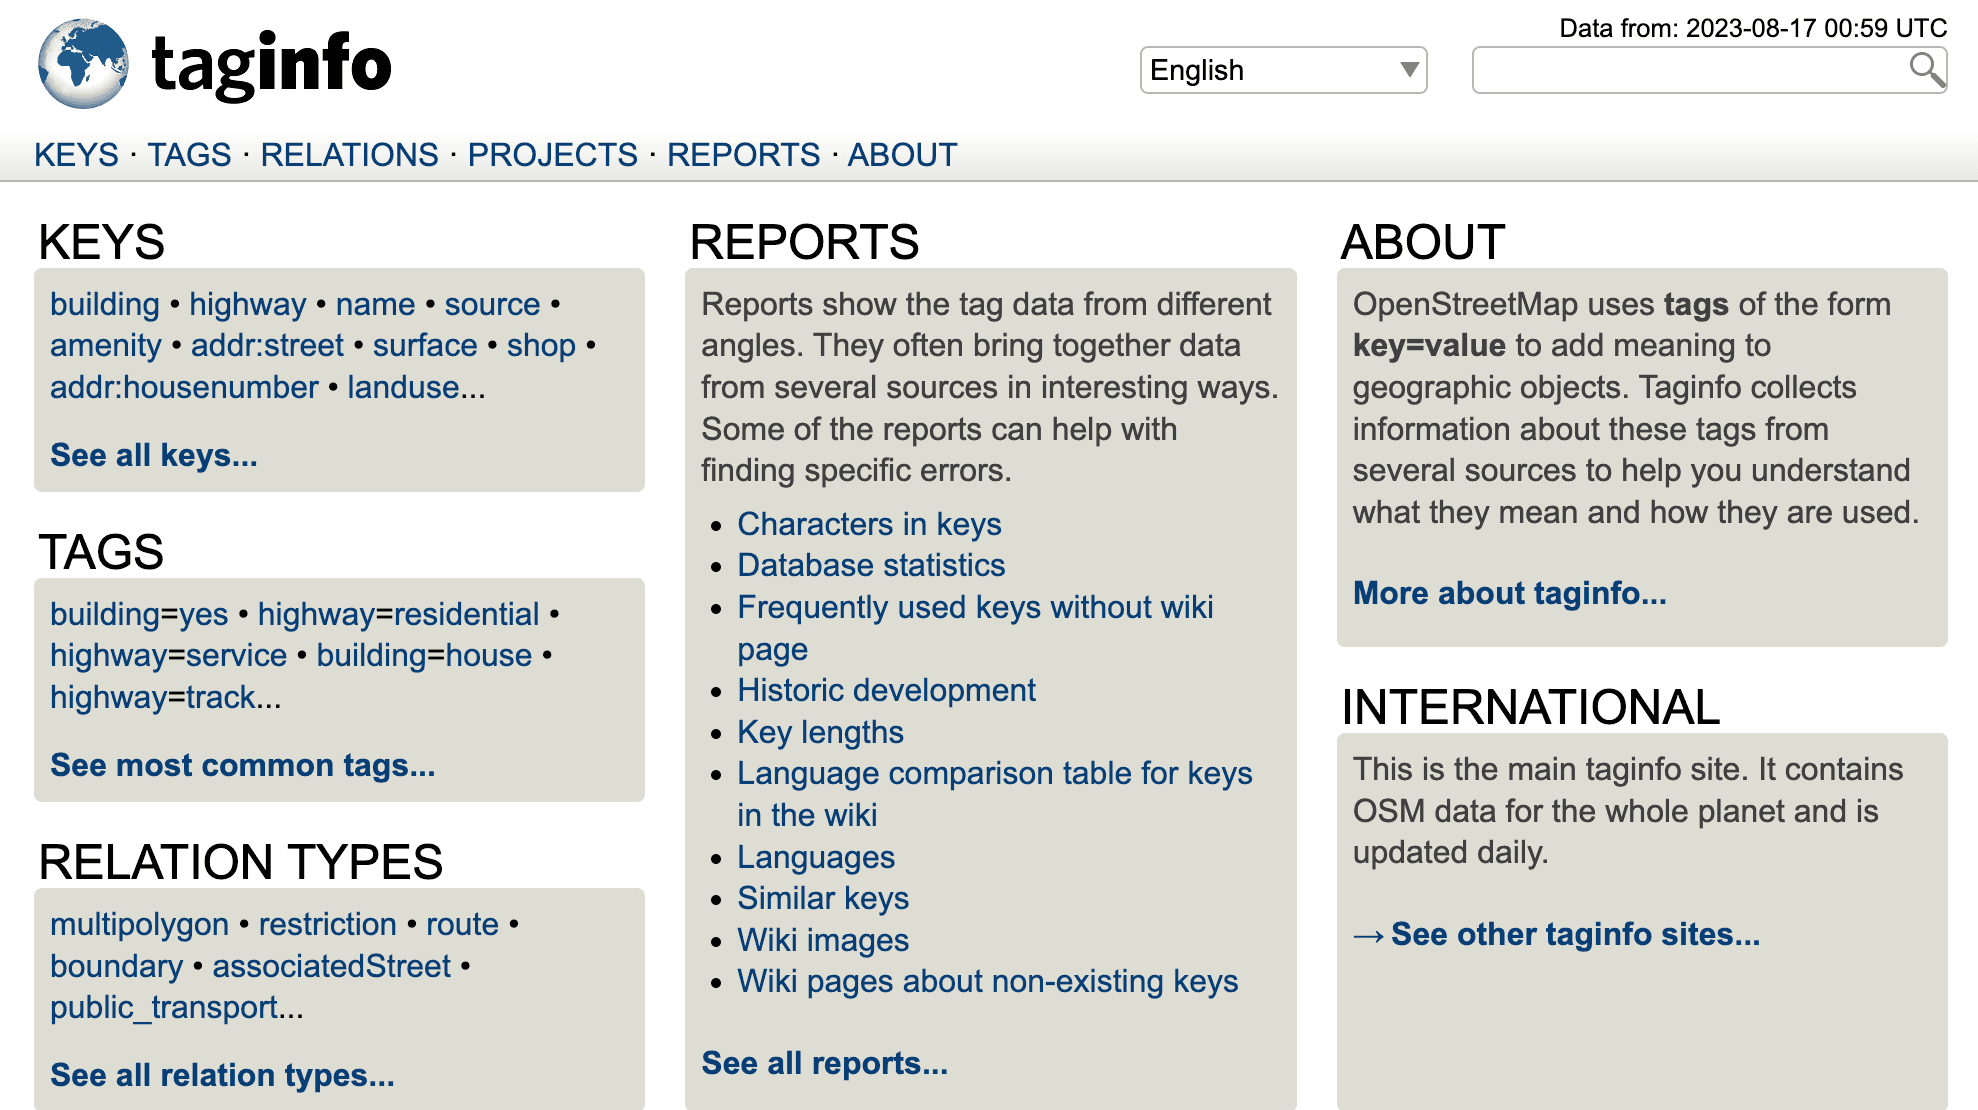Open REPORTS in the navigation bar
This screenshot has height=1110, width=1978.
point(743,155)
